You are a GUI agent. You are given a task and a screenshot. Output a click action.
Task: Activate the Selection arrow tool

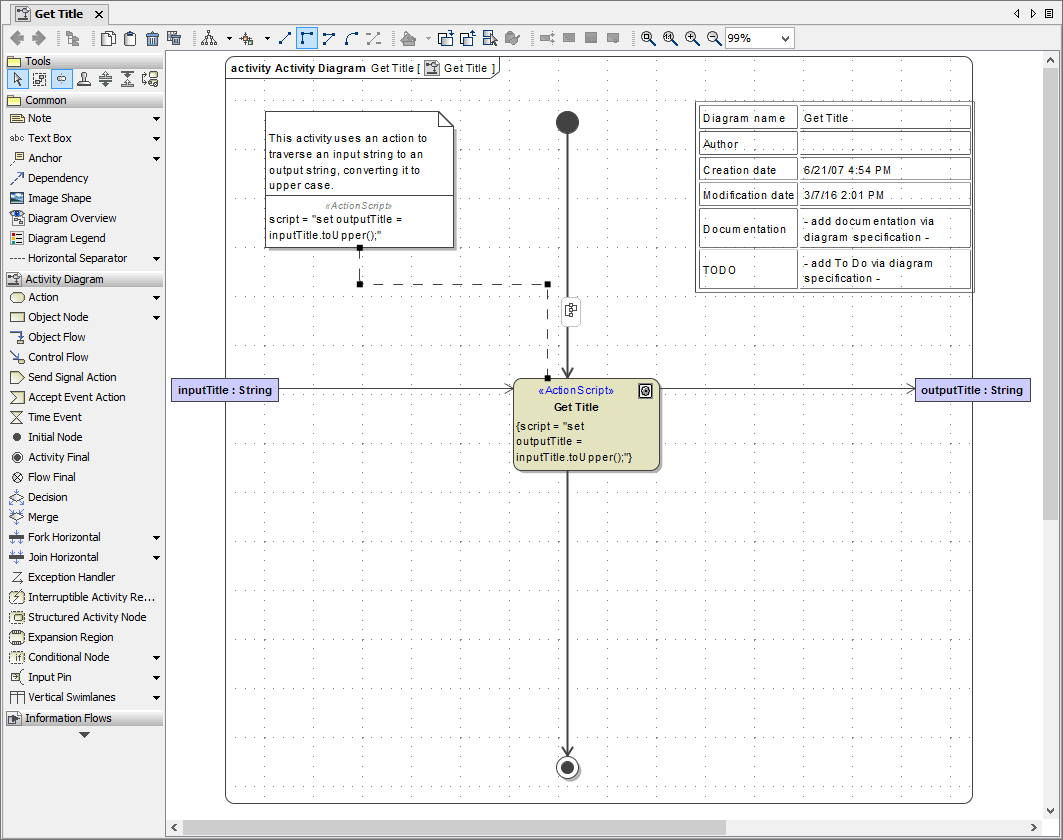coord(18,79)
